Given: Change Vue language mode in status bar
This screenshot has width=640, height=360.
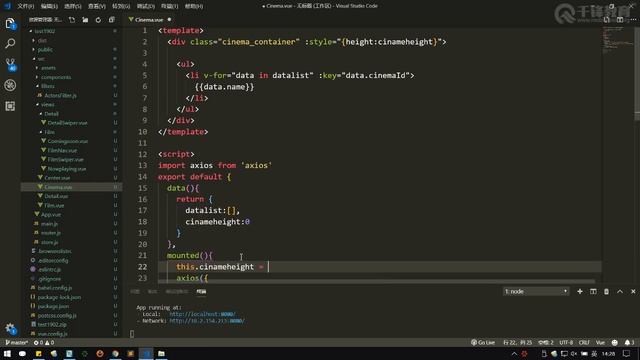Looking at the screenshot, I should (600, 342).
